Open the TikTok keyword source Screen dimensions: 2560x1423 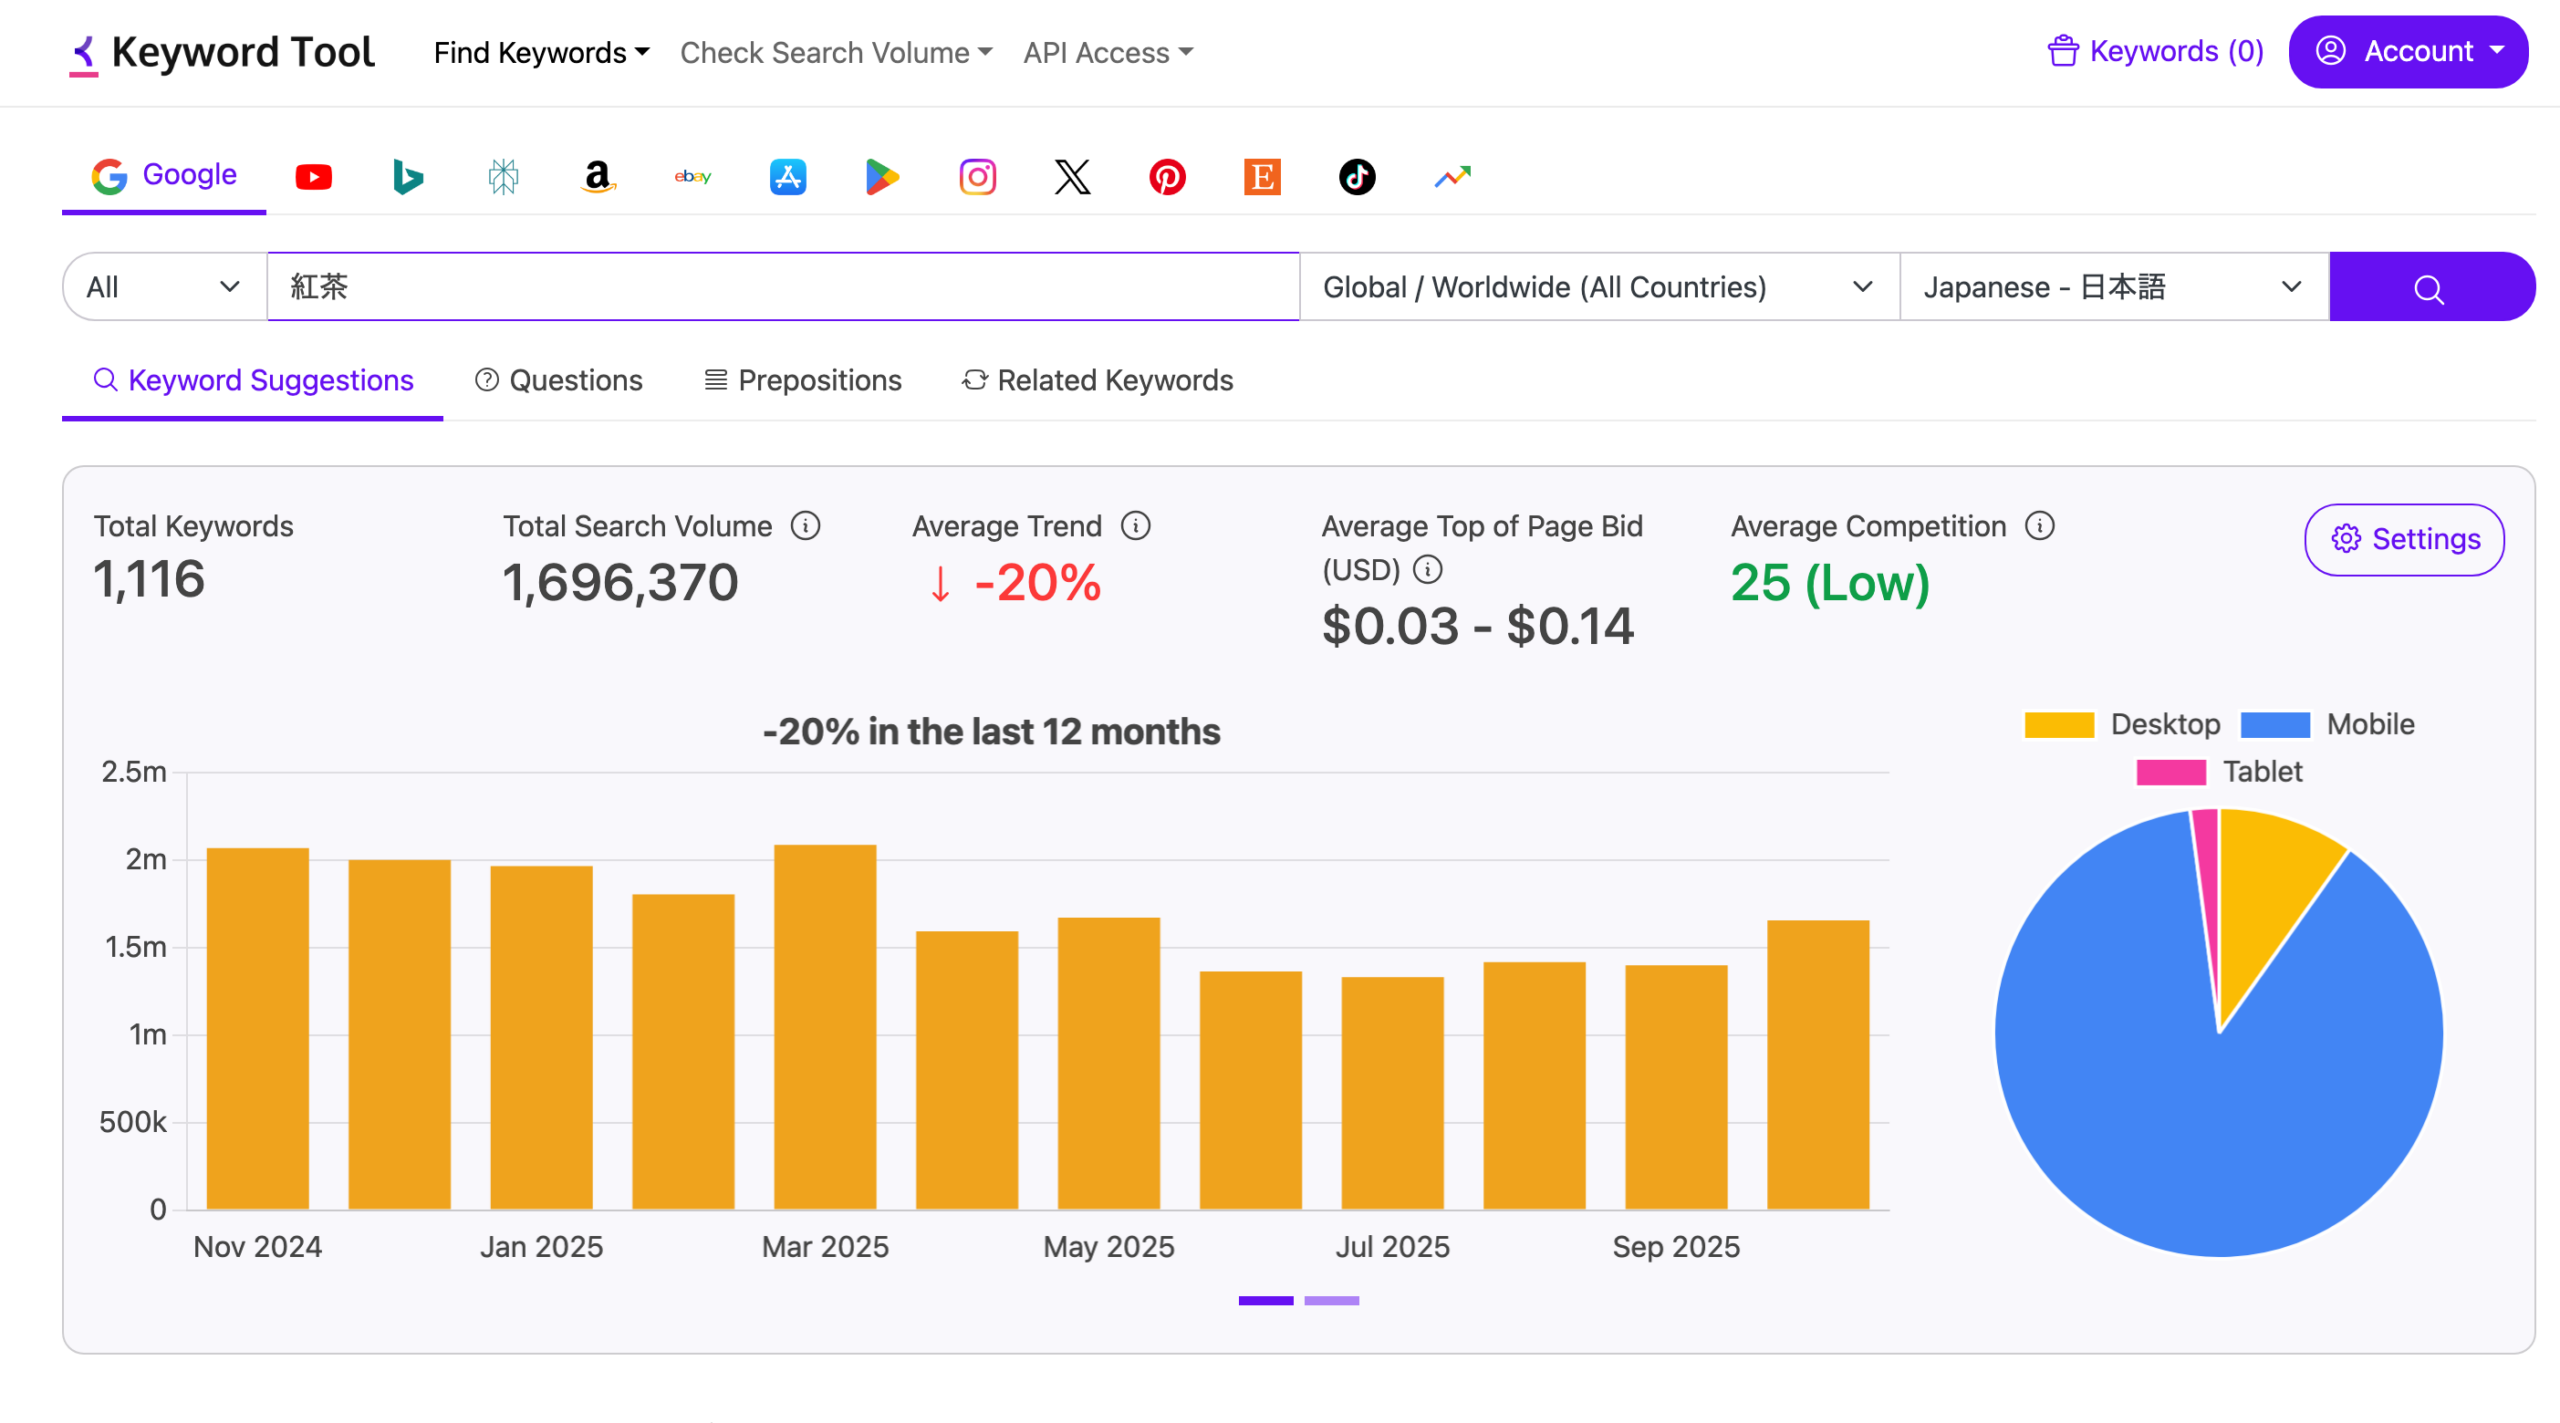pos(1357,177)
